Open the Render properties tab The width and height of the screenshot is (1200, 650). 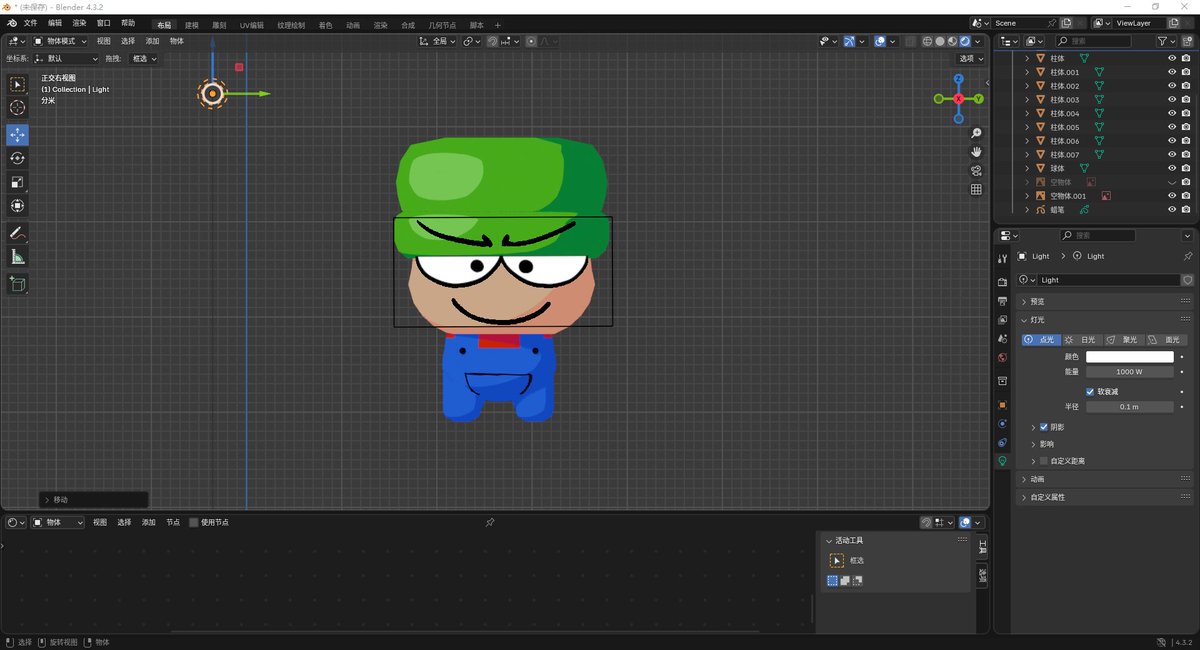tap(1002, 282)
